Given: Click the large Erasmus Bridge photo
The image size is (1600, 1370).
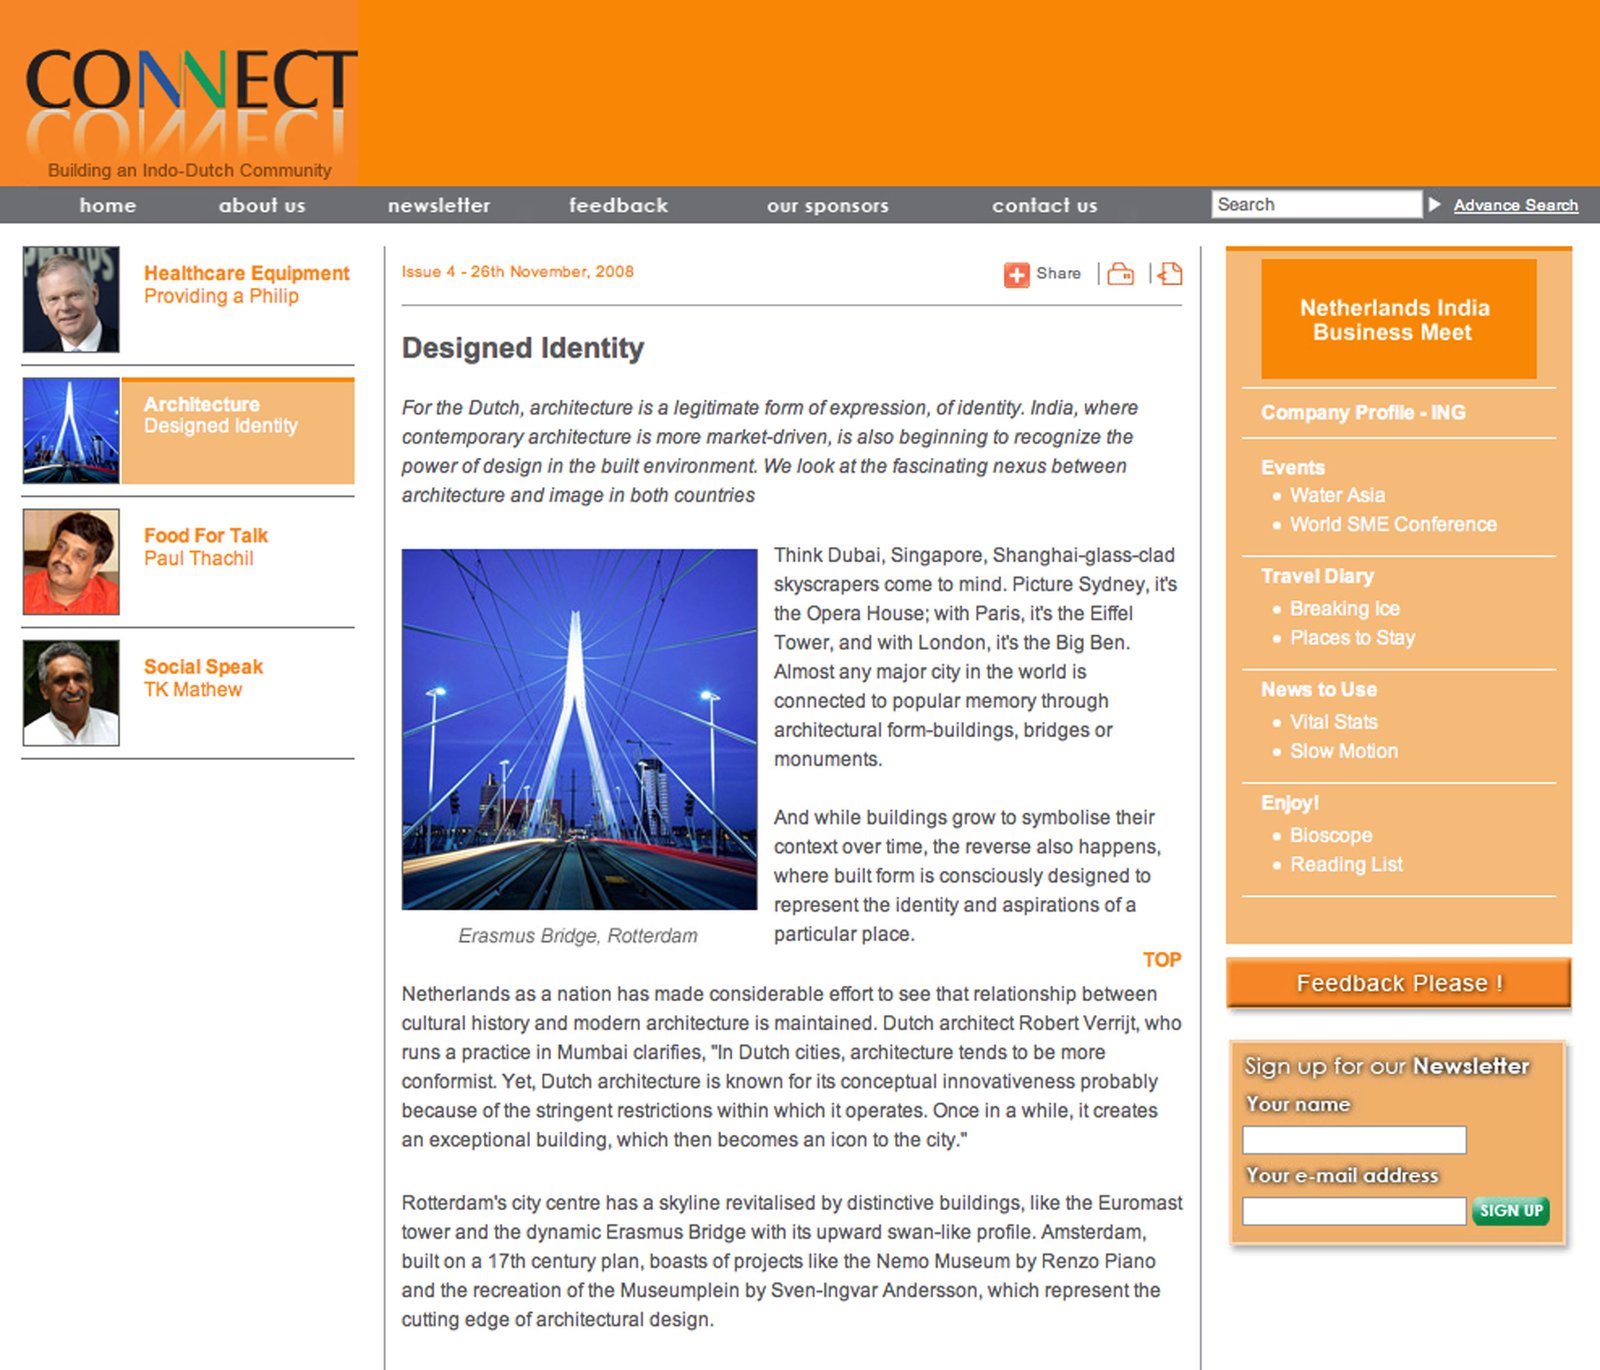Looking at the screenshot, I should pos(579,729).
